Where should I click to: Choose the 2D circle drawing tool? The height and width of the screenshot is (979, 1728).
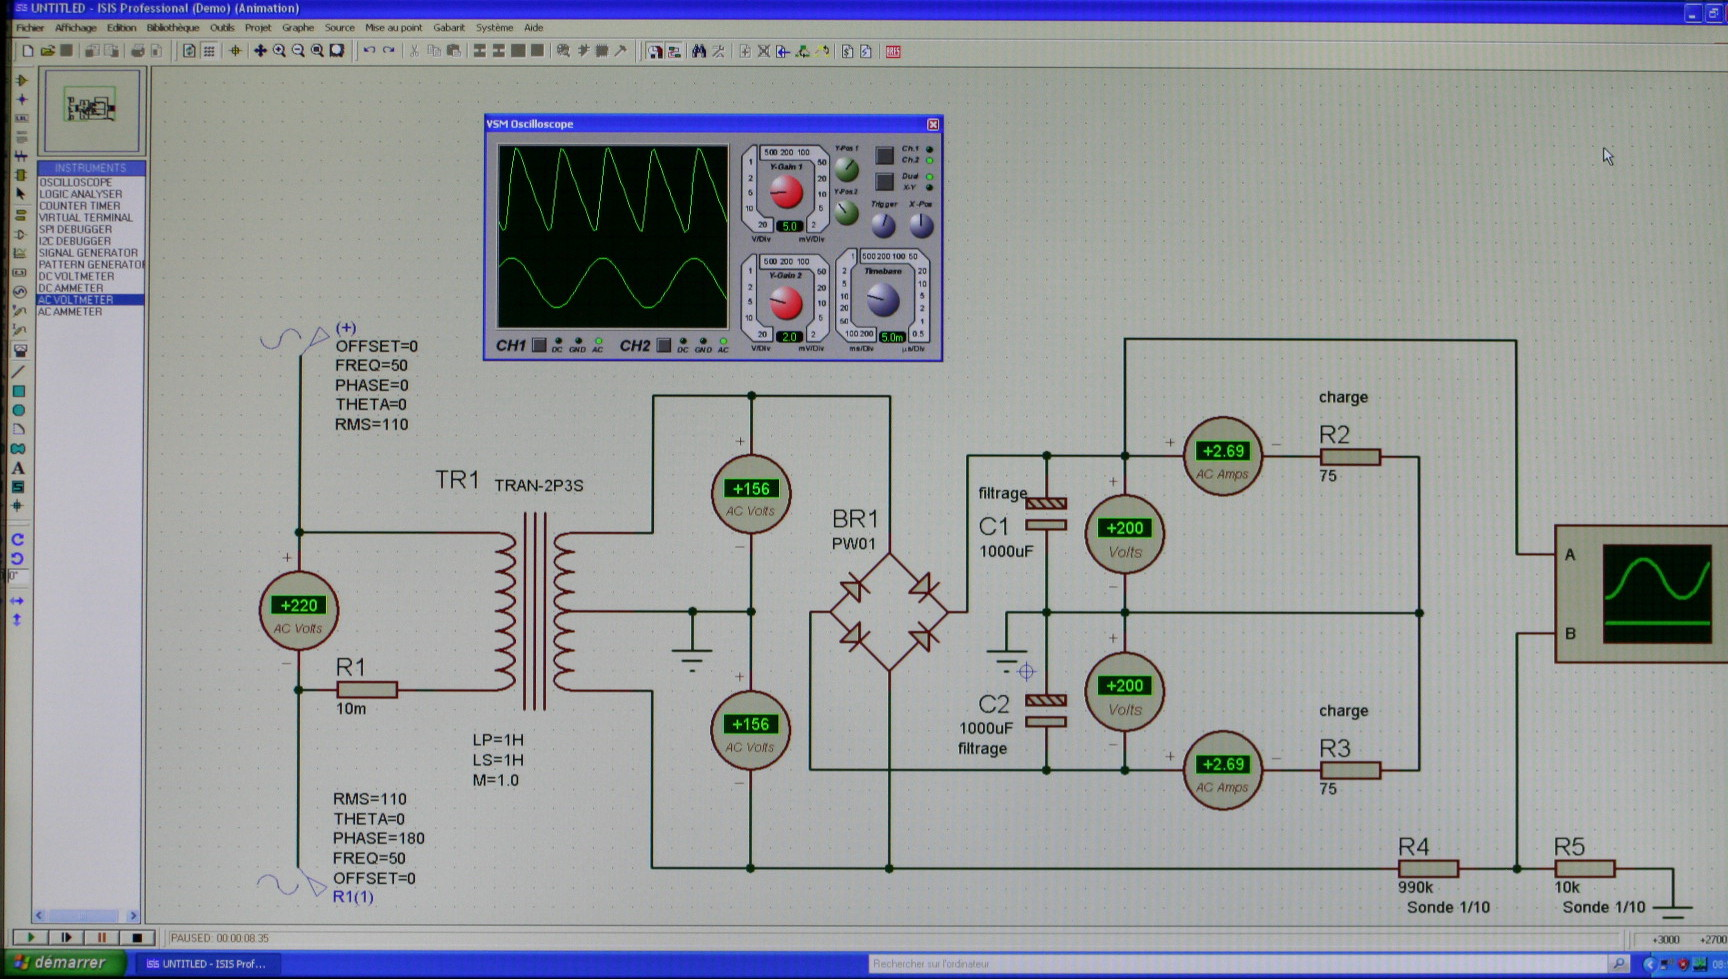coord(18,410)
